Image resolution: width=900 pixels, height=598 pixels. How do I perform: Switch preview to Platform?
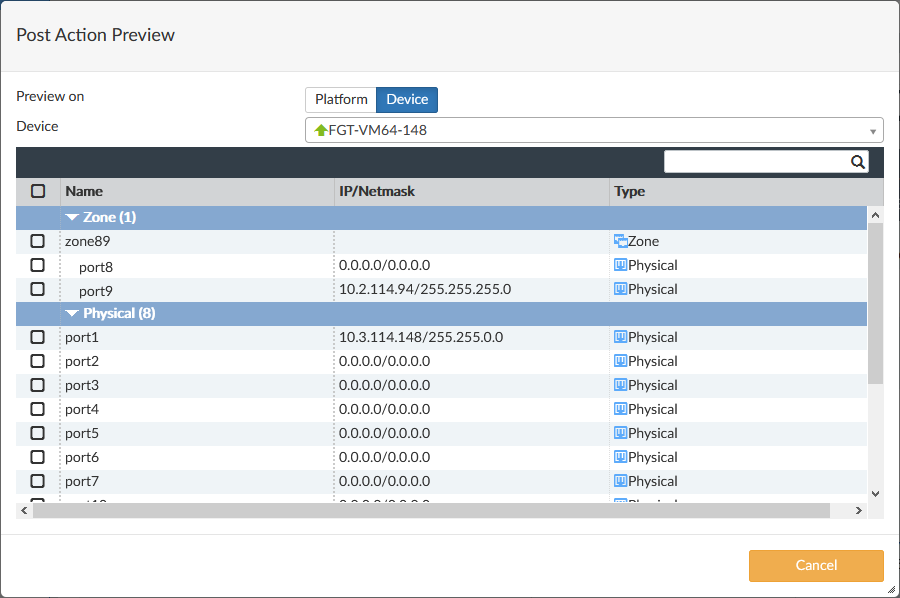pyautogui.click(x=341, y=99)
